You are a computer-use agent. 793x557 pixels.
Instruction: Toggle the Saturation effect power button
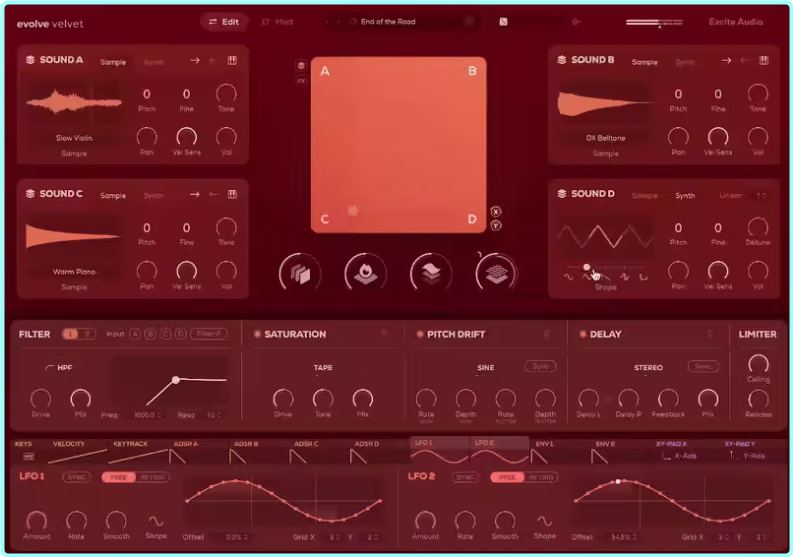click(x=257, y=334)
